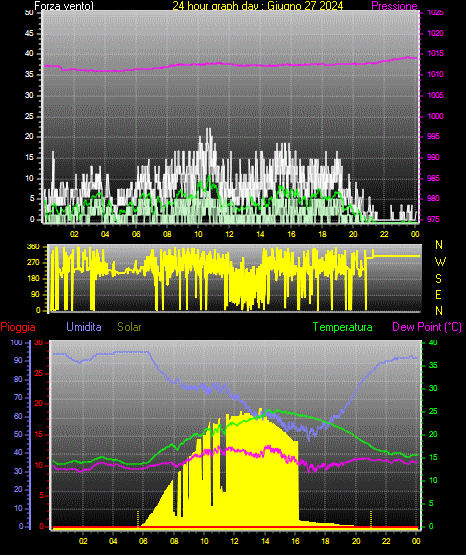Click the 06 hour tick on bottom graph
Viewport: 466px width, 555px height.
(143, 541)
